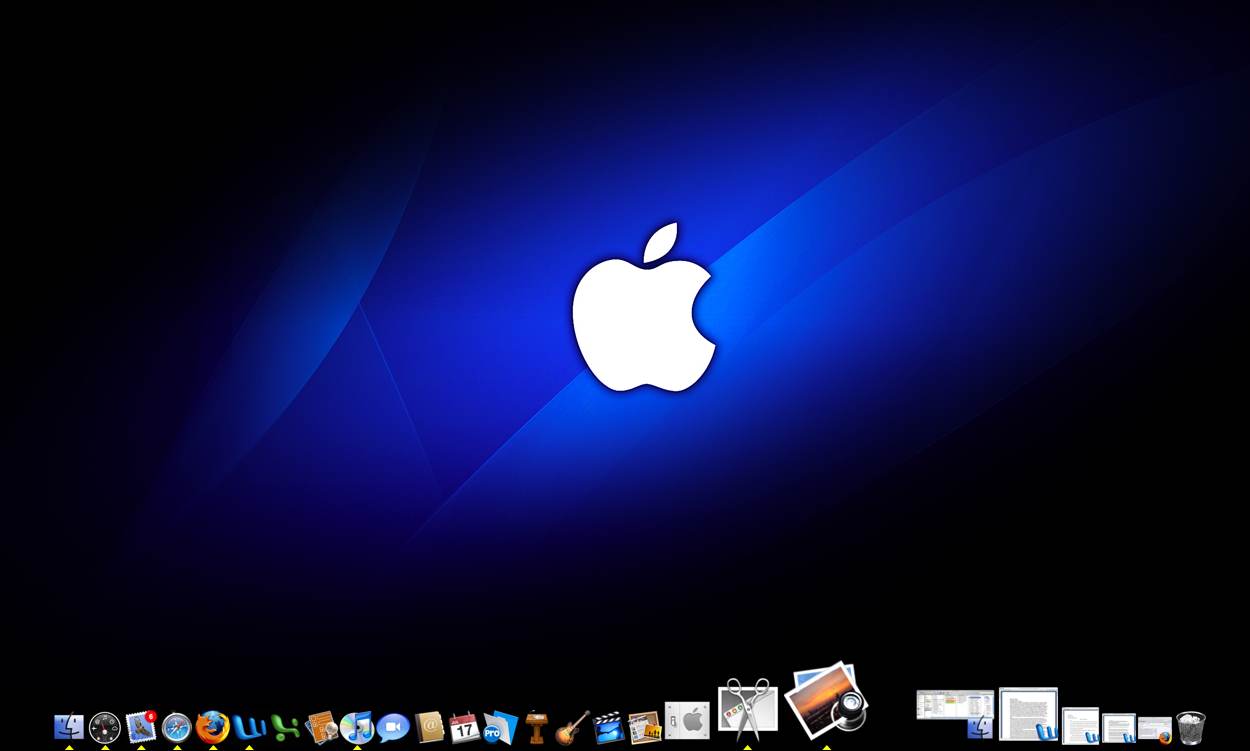Image resolution: width=1250 pixels, height=751 pixels.
Task: Open Mail with the unread badge
Action: pyautogui.click(x=141, y=727)
